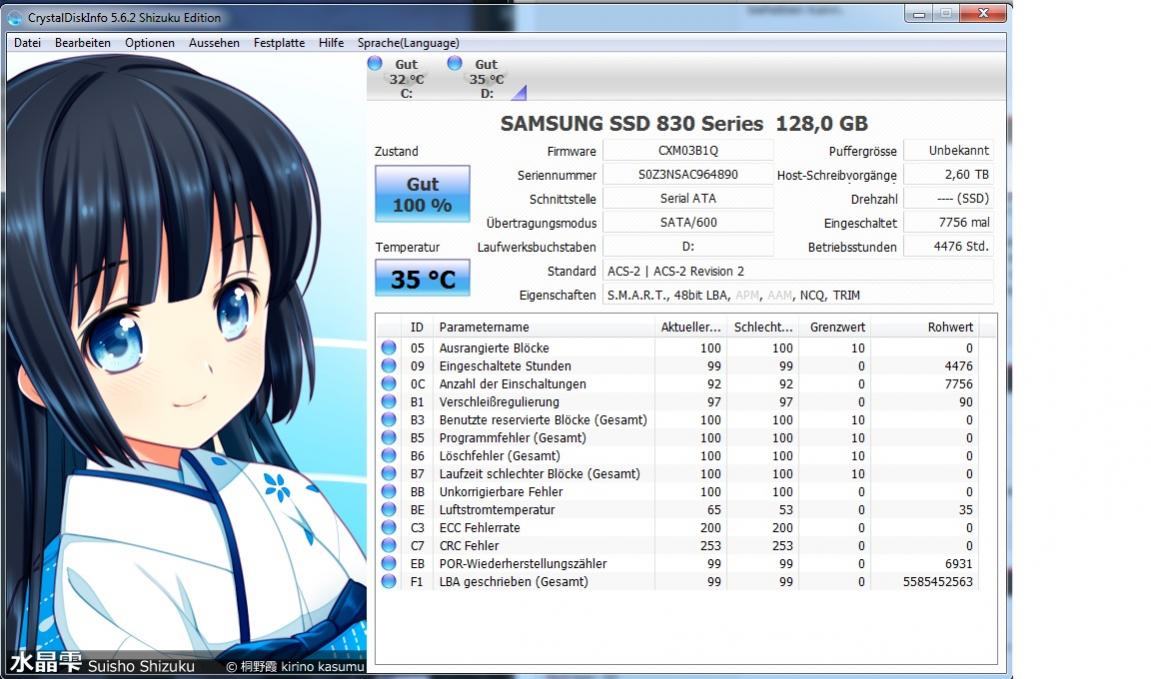Click the Laufwerksbuchstaben field D:

click(x=688, y=247)
